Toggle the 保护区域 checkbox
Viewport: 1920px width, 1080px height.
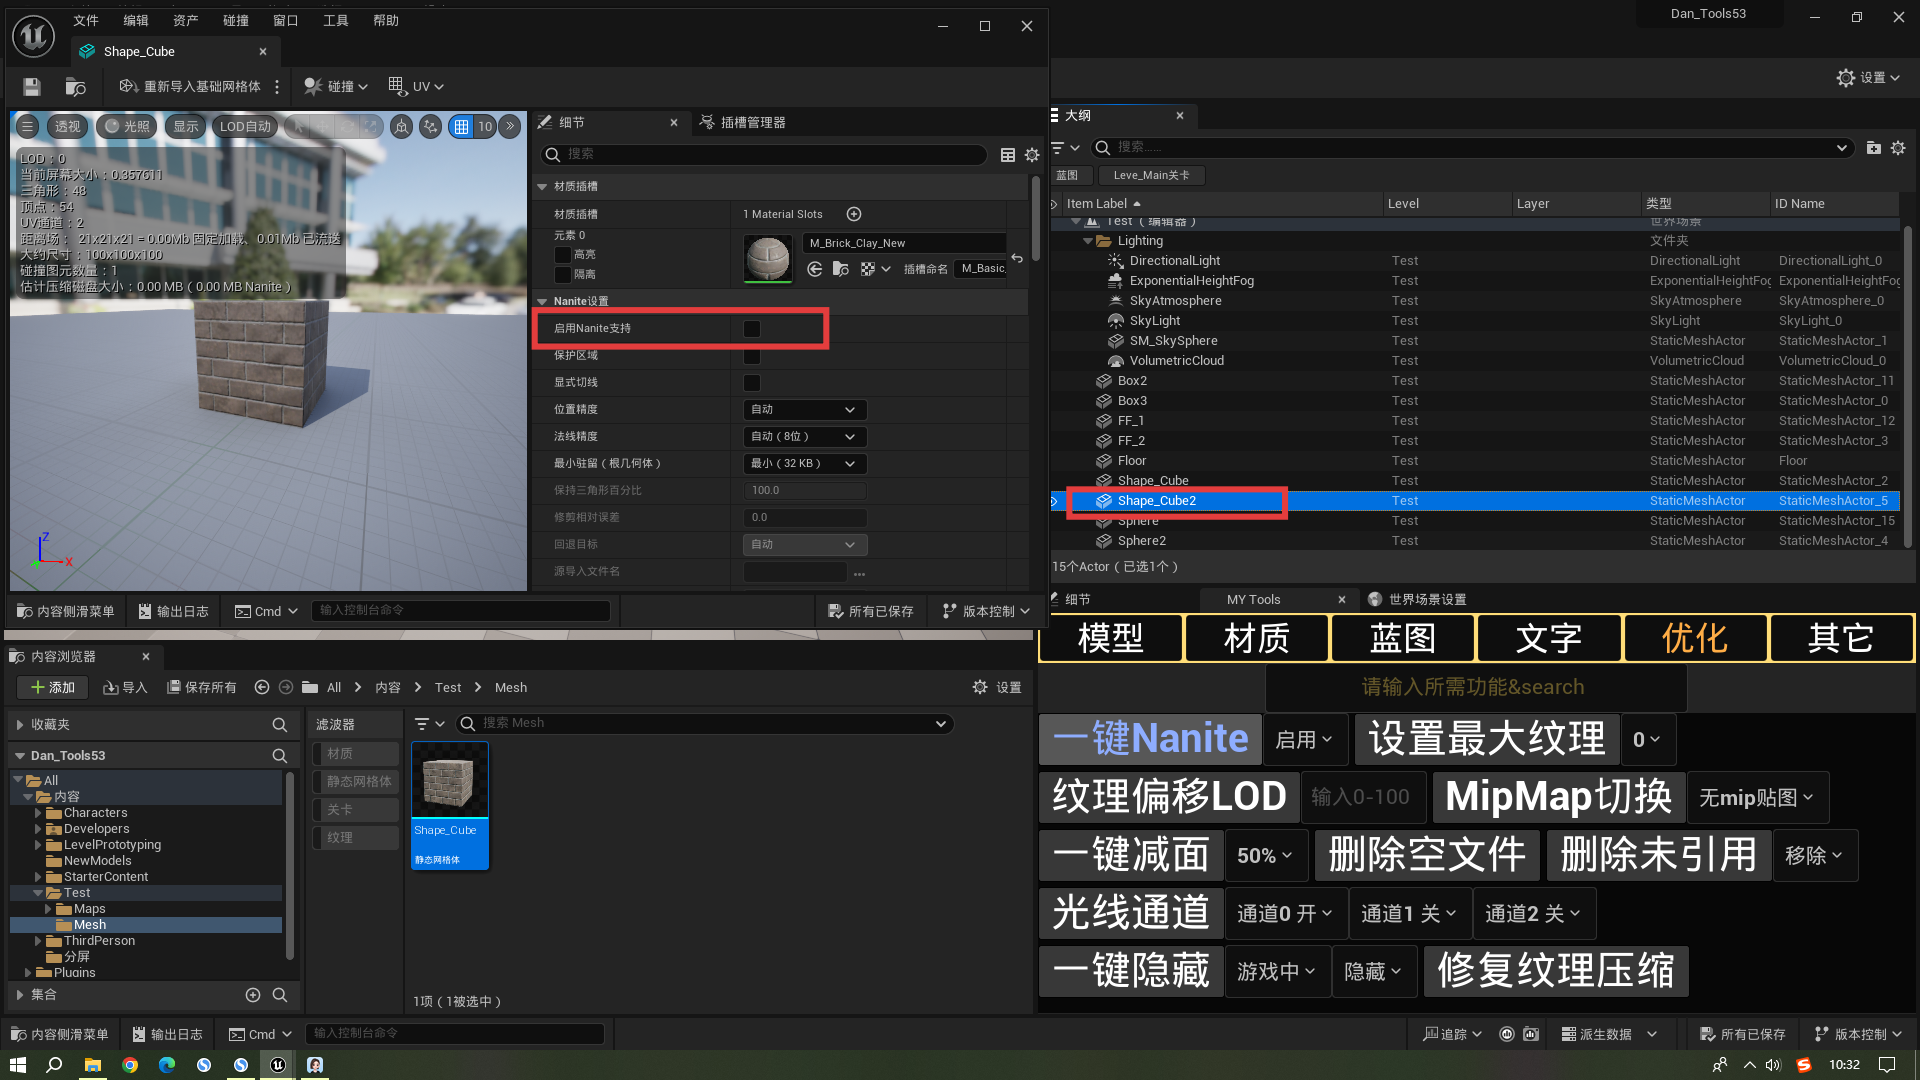pos(752,356)
